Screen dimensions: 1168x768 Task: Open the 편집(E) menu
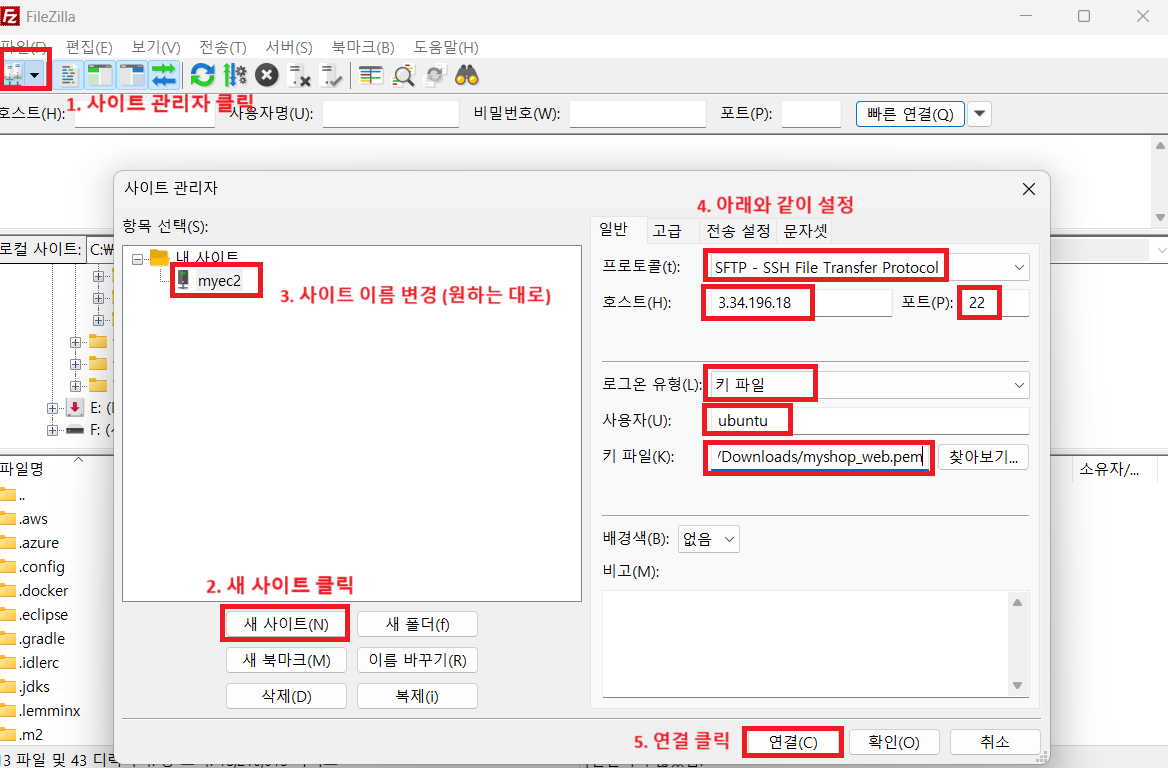pyautogui.click(x=89, y=48)
